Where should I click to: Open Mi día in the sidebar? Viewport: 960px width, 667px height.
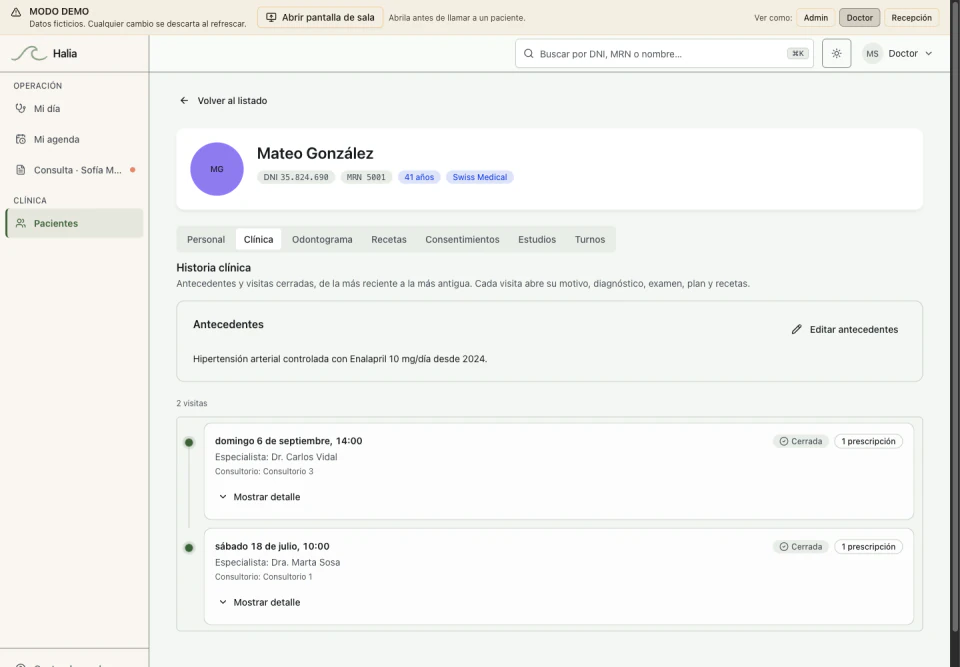coord(74,108)
